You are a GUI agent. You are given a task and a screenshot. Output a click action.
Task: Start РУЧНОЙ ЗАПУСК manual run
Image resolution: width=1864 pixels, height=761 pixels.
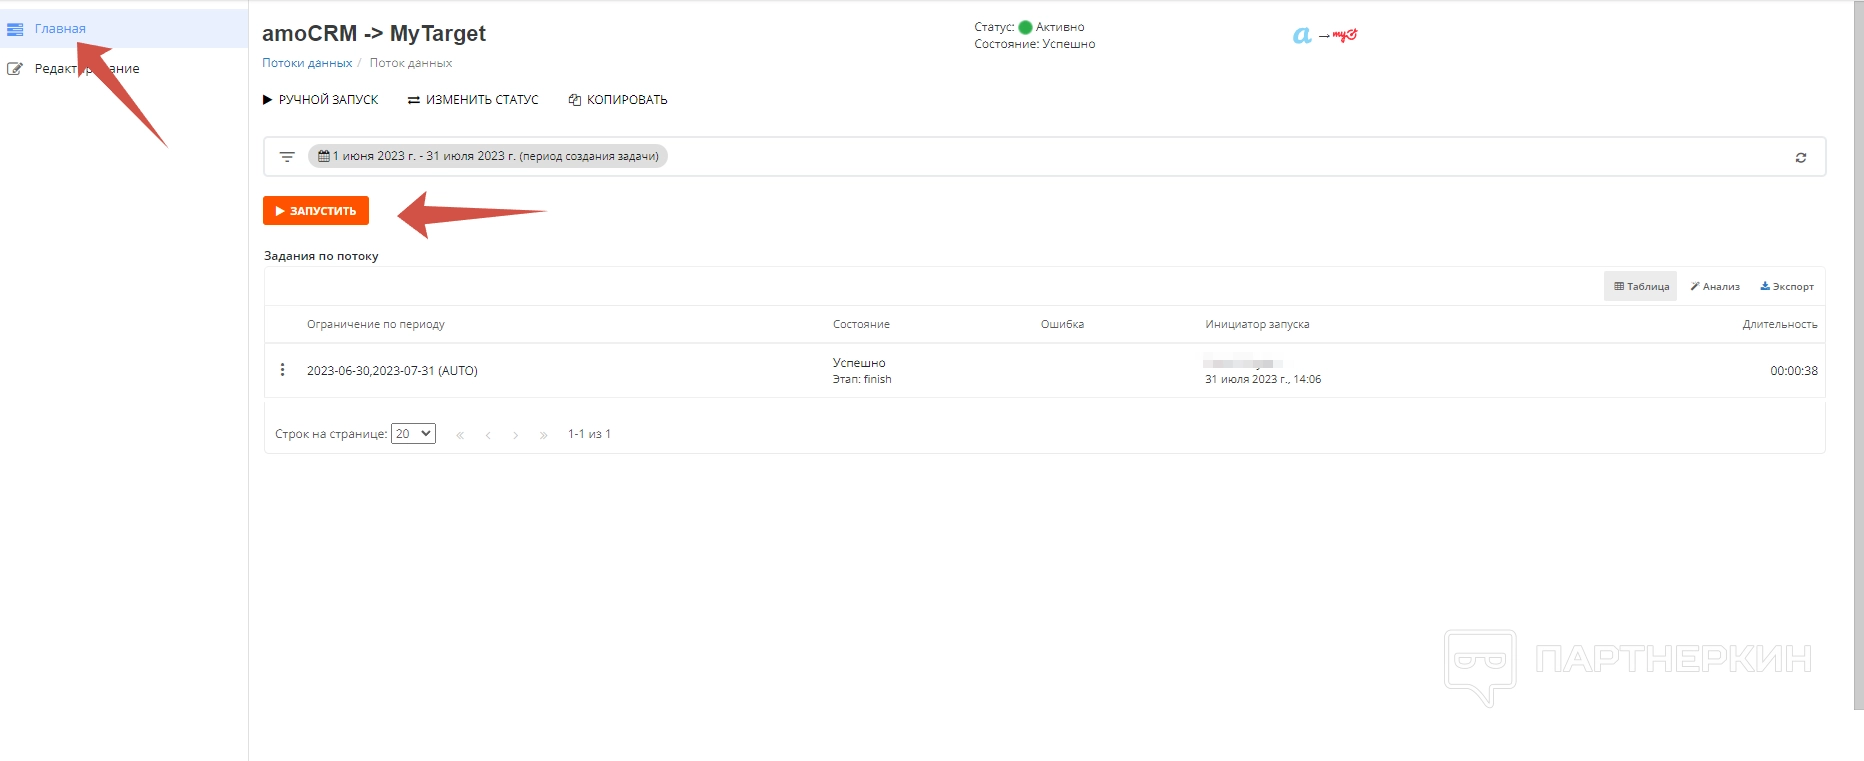tap(320, 100)
